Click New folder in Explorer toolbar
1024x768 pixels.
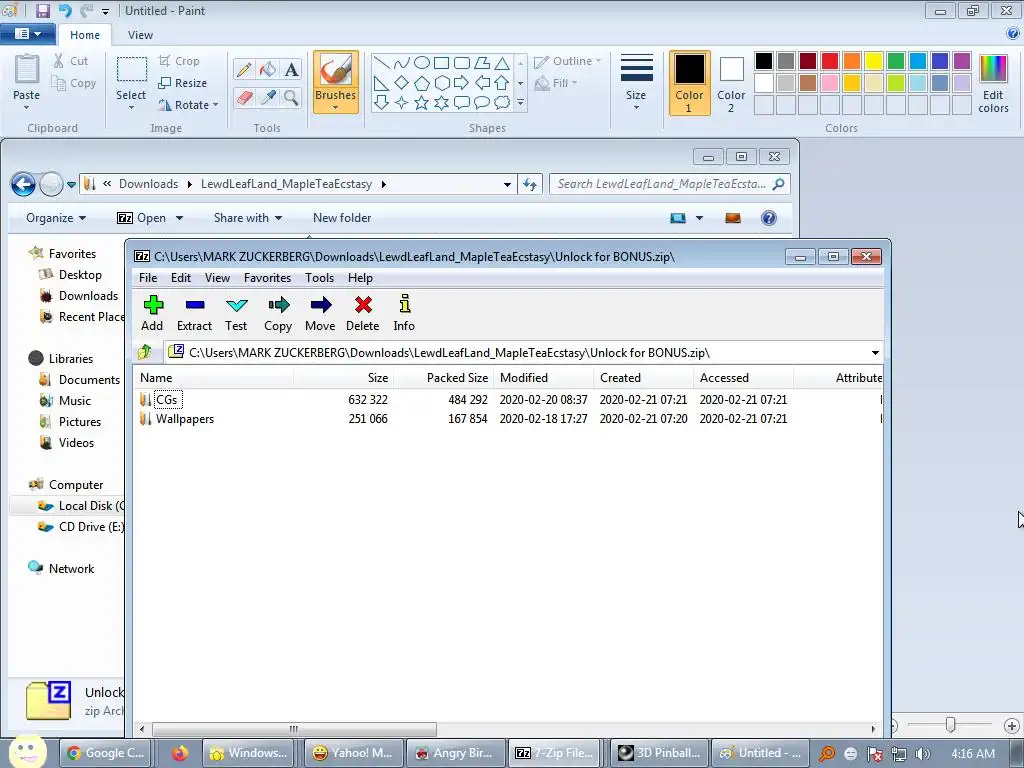pyautogui.click(x=342, y=218)
